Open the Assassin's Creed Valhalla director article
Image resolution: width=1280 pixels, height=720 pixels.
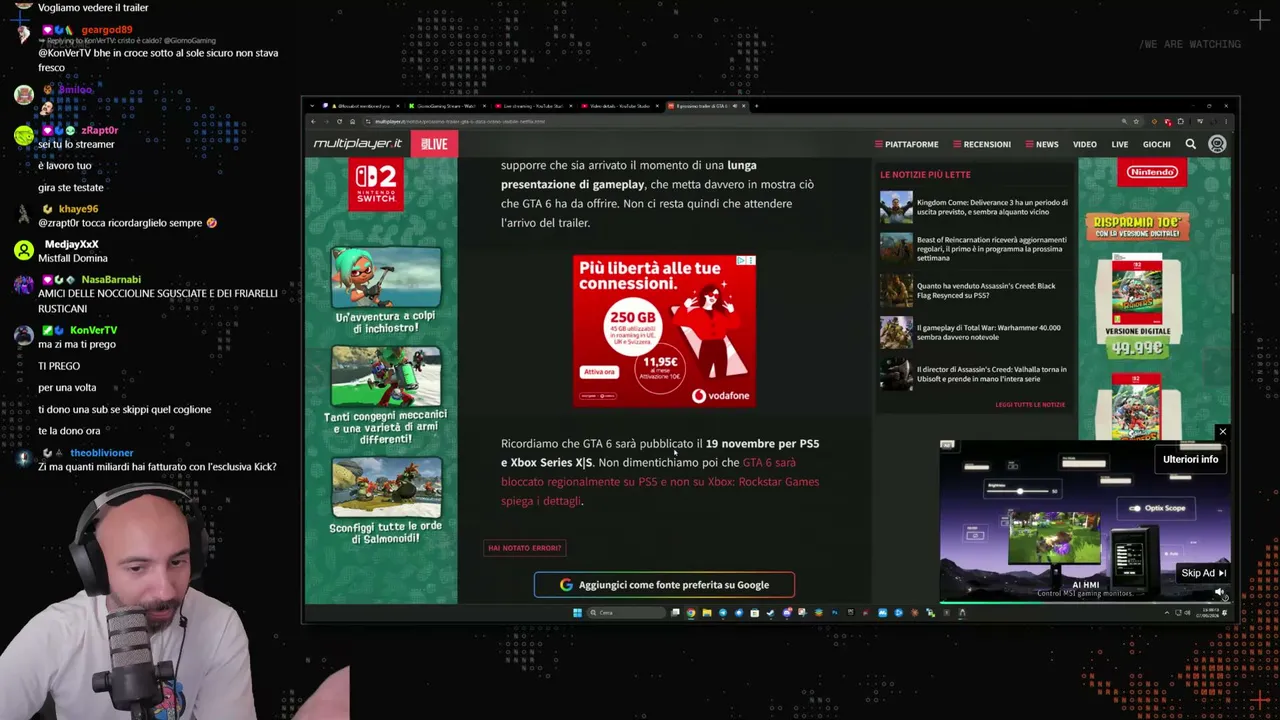[x=992, y=374]
